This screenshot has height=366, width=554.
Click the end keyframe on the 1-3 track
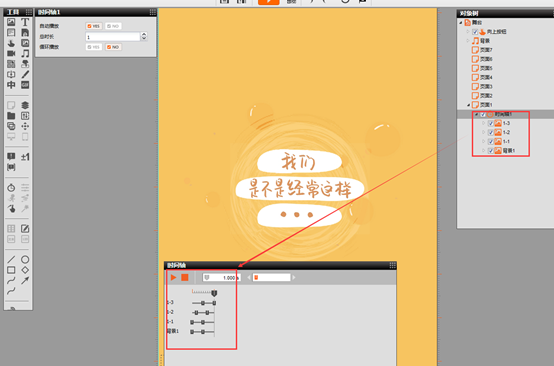[x=214, y=303]
